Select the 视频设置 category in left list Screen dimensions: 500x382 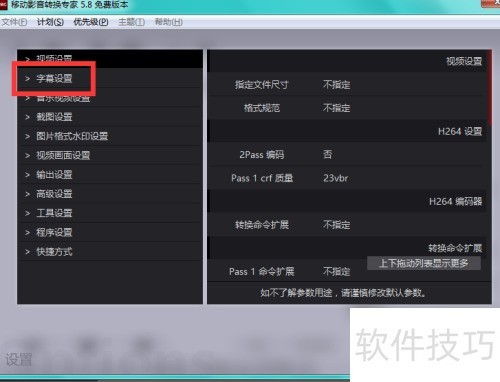(x=110, y=59)
